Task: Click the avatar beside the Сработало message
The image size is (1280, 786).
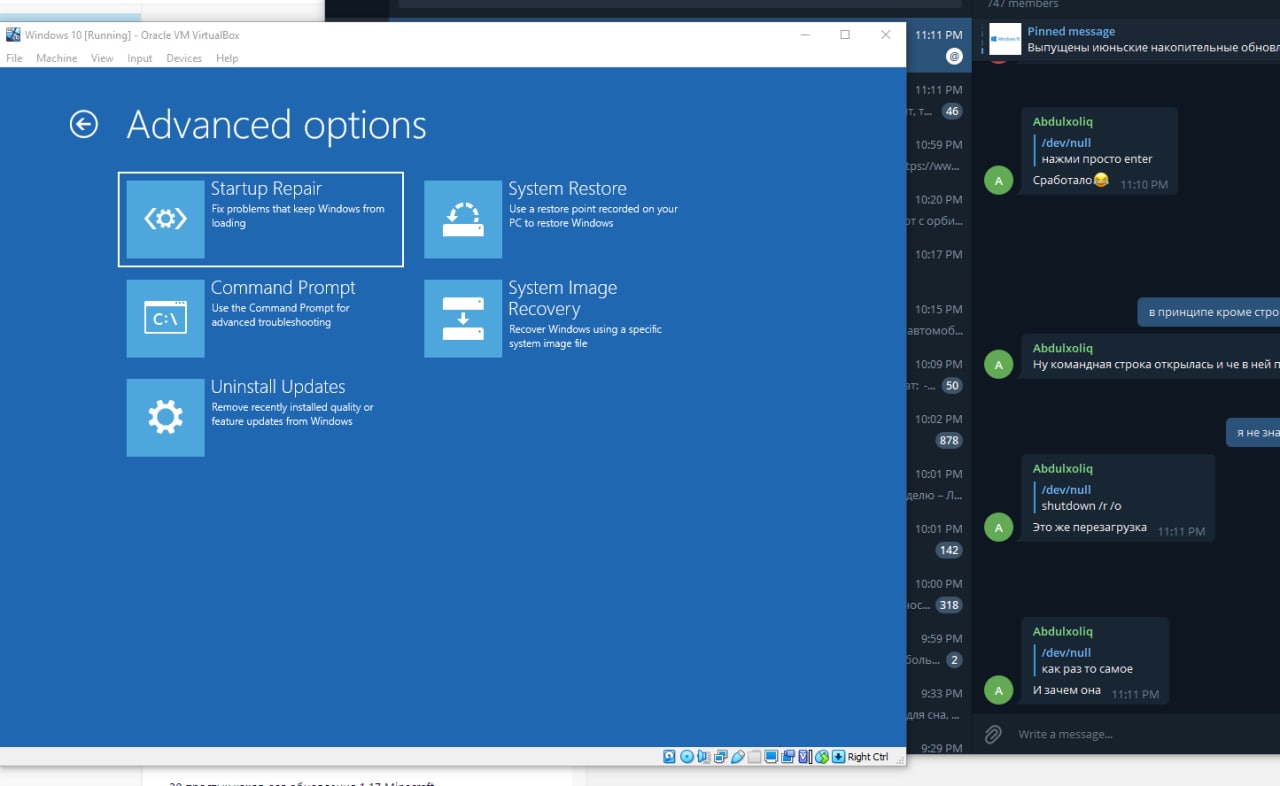Action: (998, 180)
